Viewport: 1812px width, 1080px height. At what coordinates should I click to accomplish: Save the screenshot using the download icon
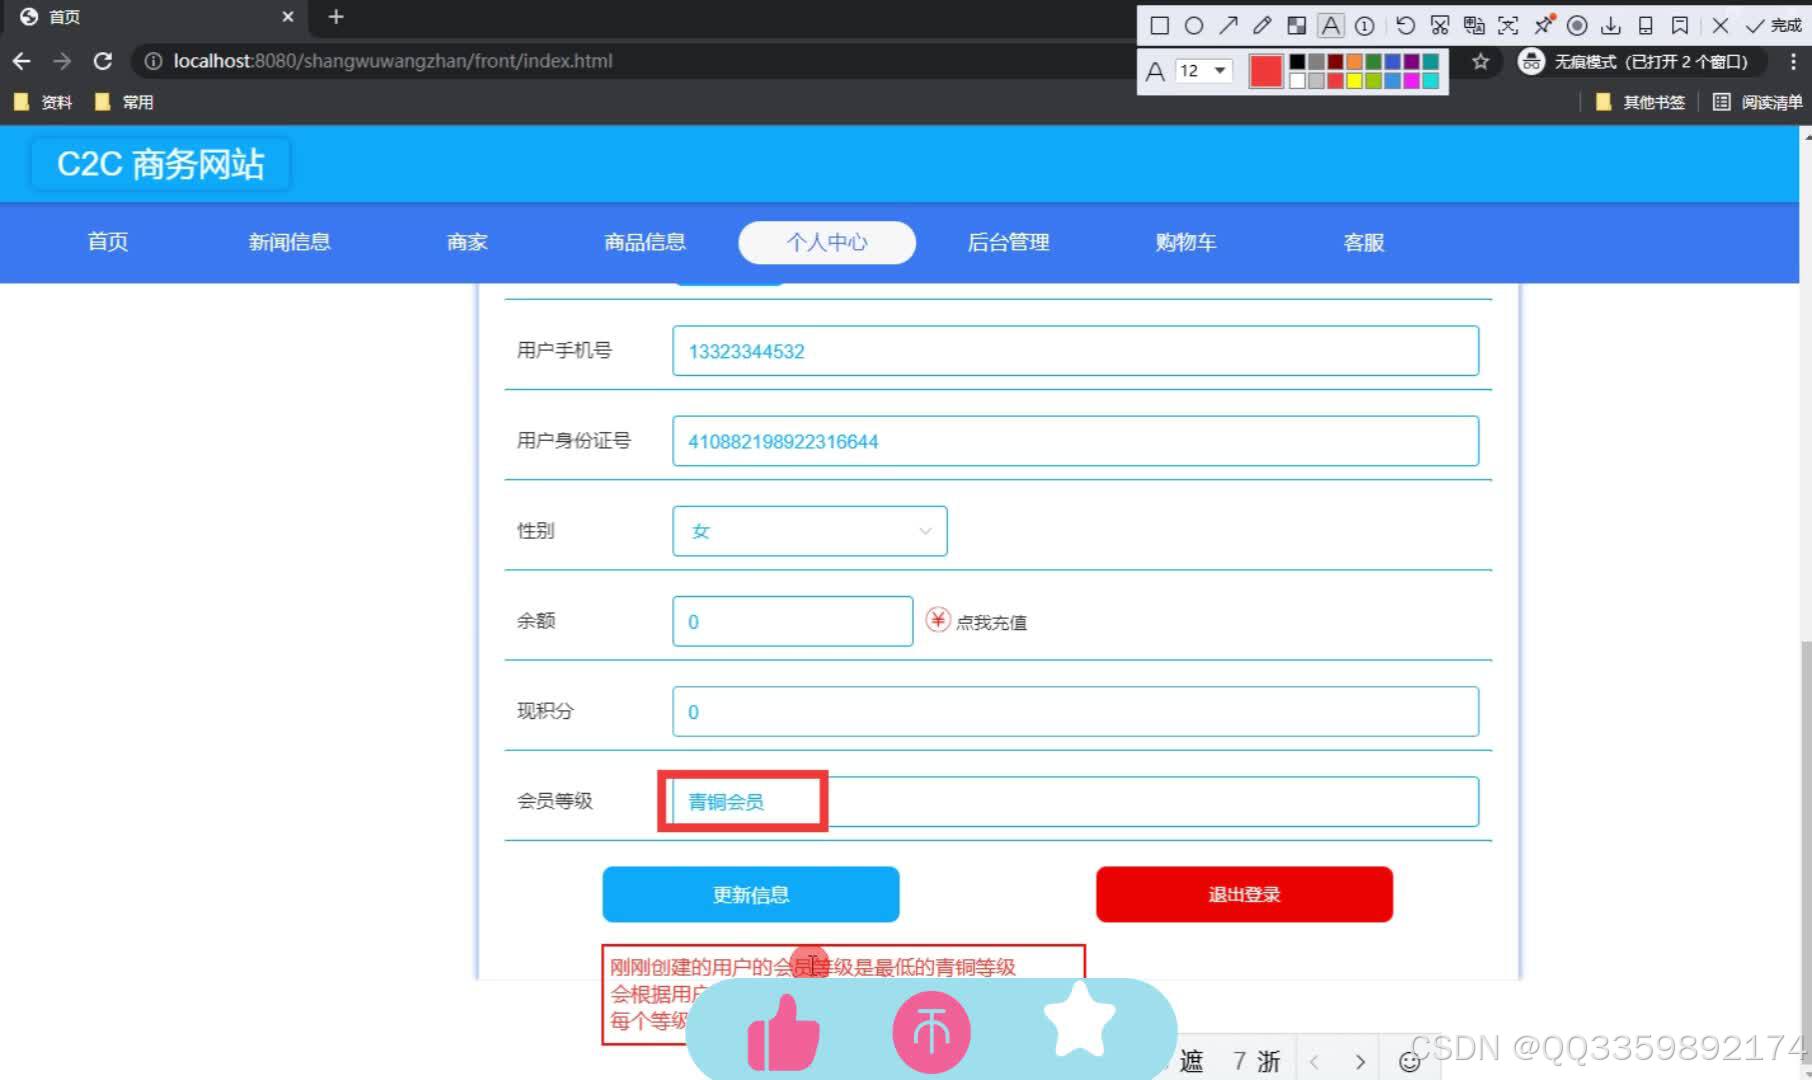pyautogui.click(x=1611, y=25)
